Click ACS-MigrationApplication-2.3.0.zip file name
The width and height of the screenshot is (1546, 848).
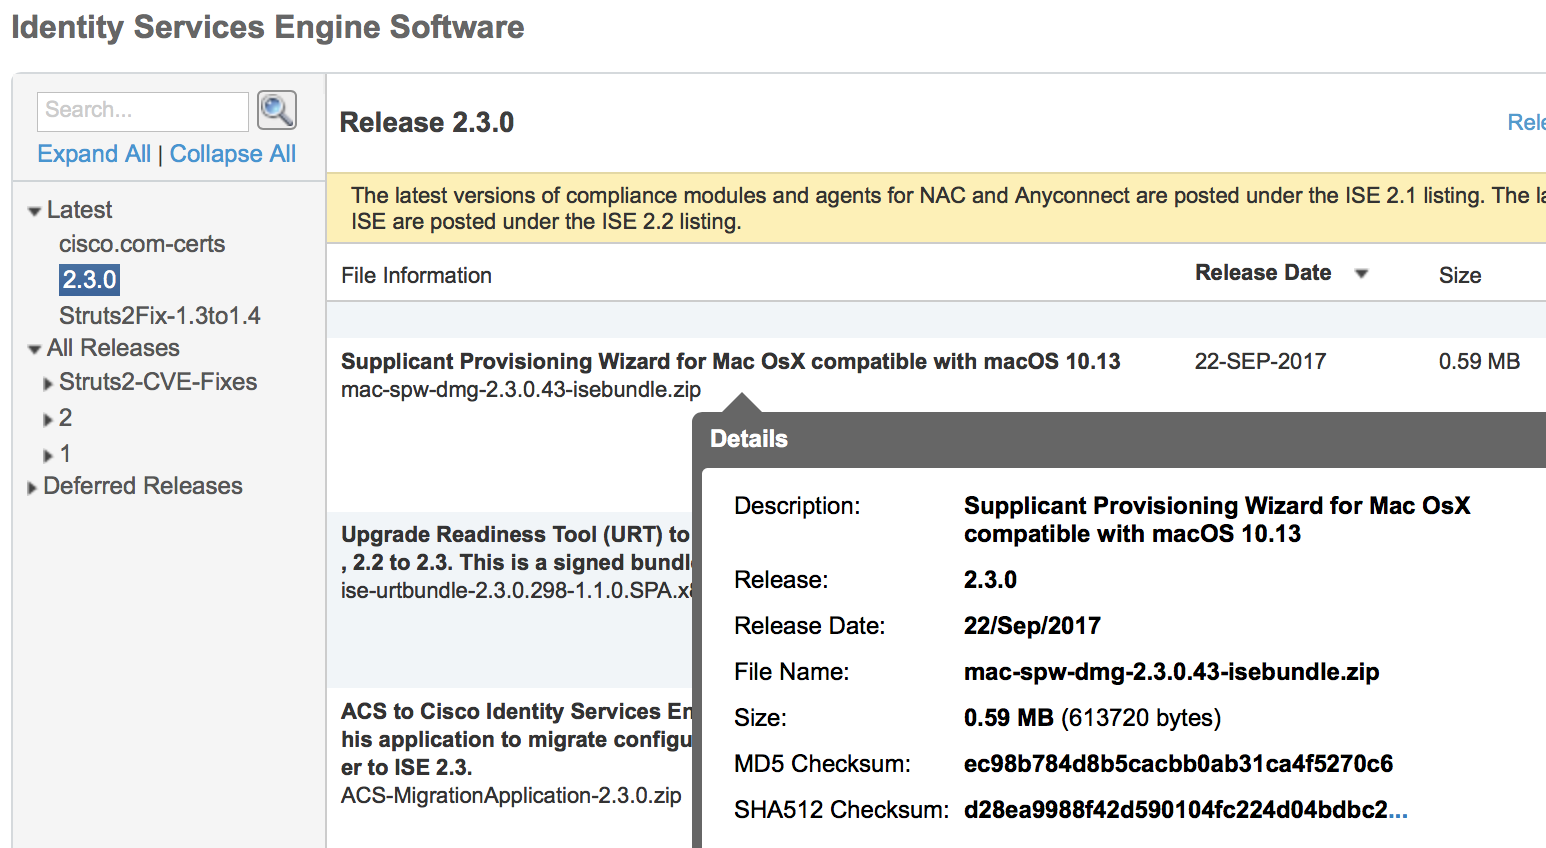[511, 796]
